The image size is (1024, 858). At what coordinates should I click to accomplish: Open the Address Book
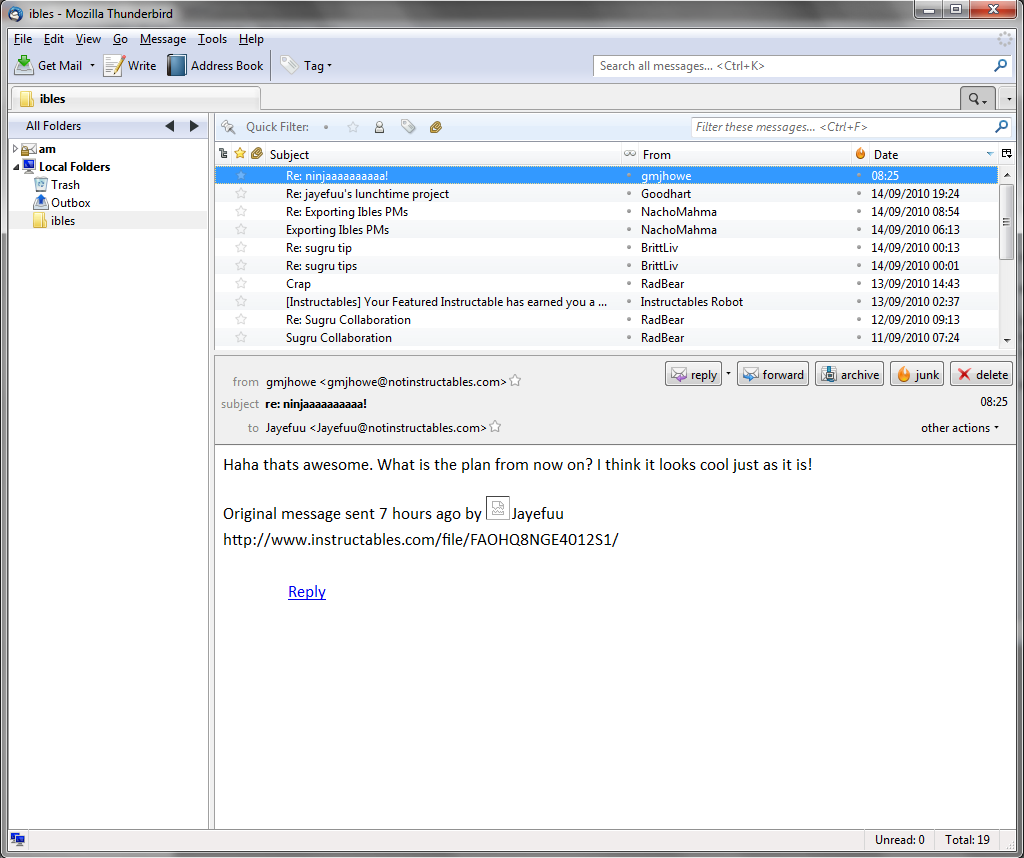click(216, 65)
